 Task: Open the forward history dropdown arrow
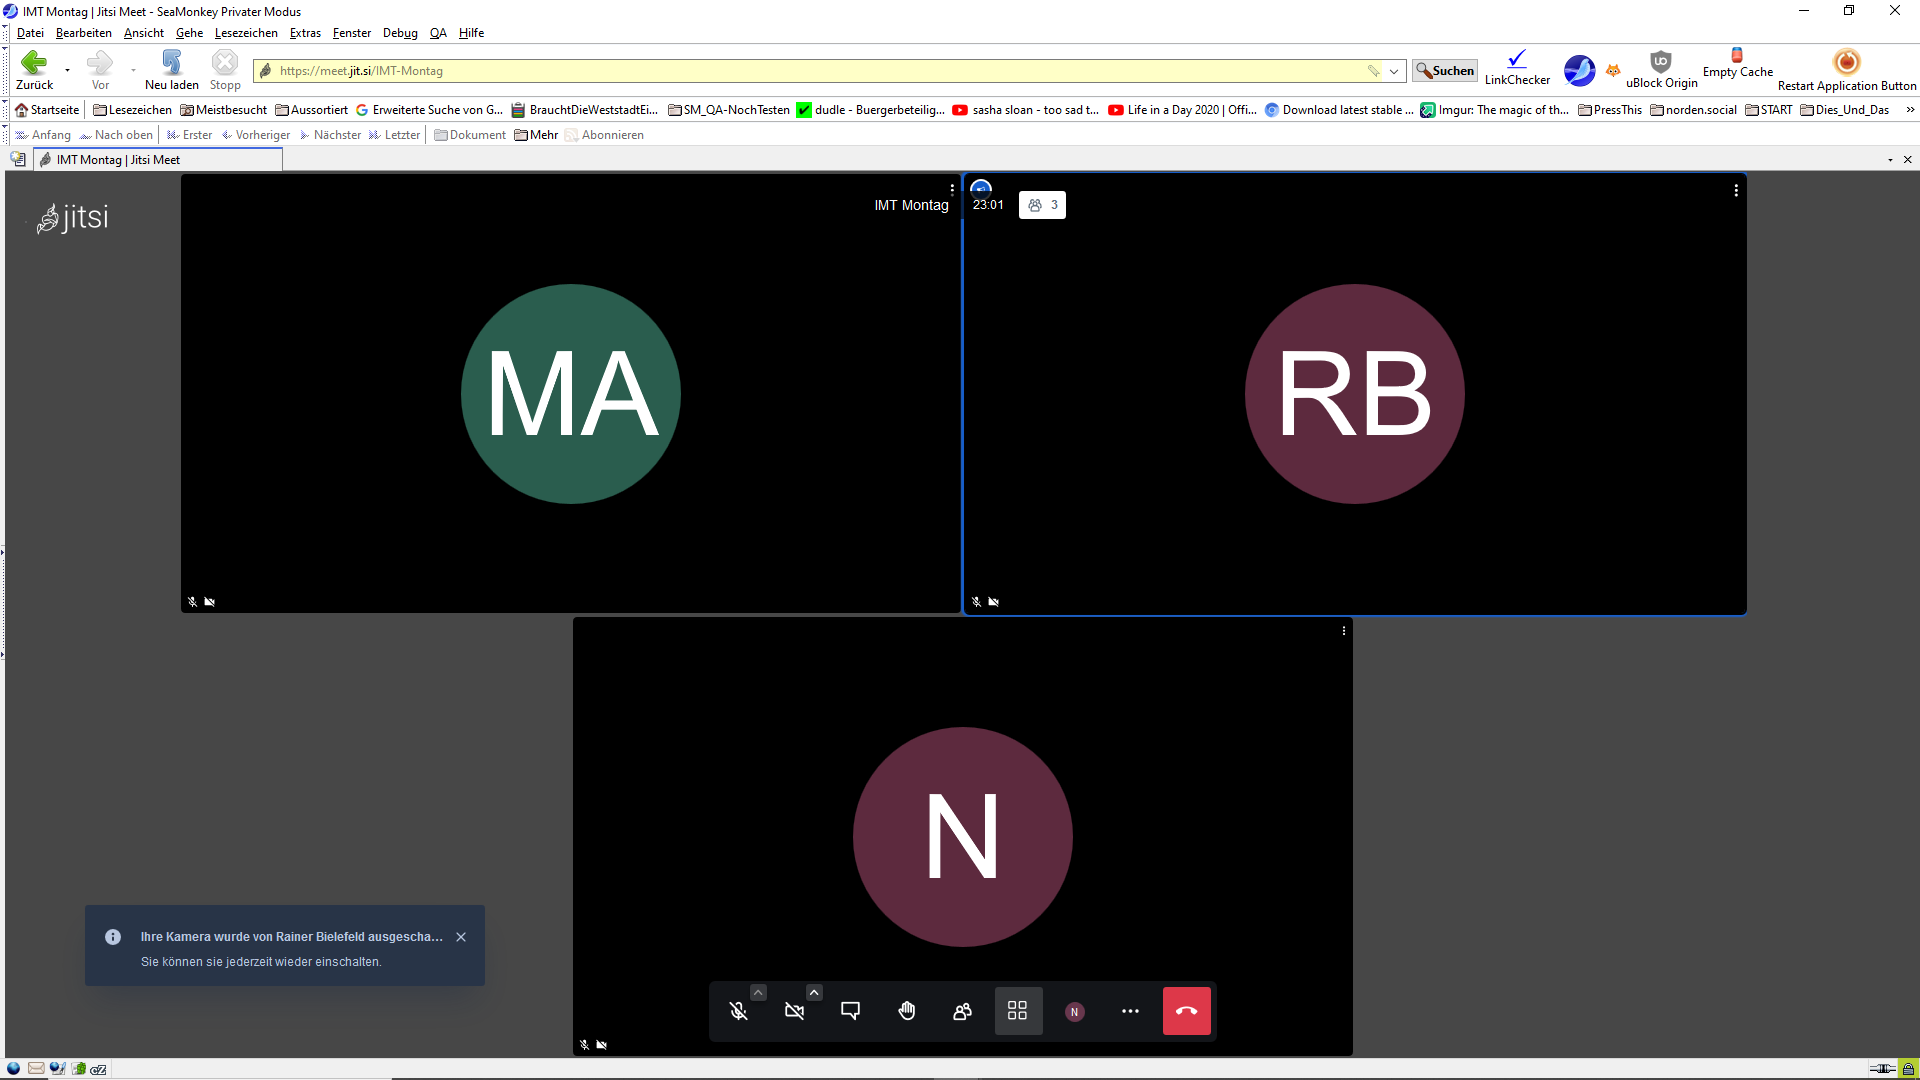pyautogui.click(x=133, y=70)
